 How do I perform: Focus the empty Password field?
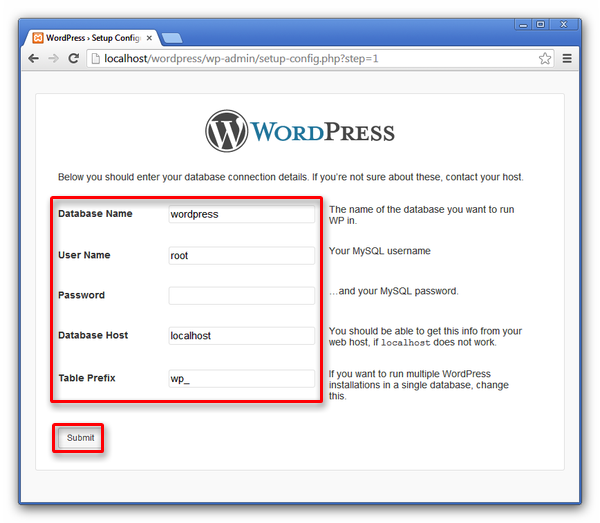click(x=241, y=296)
